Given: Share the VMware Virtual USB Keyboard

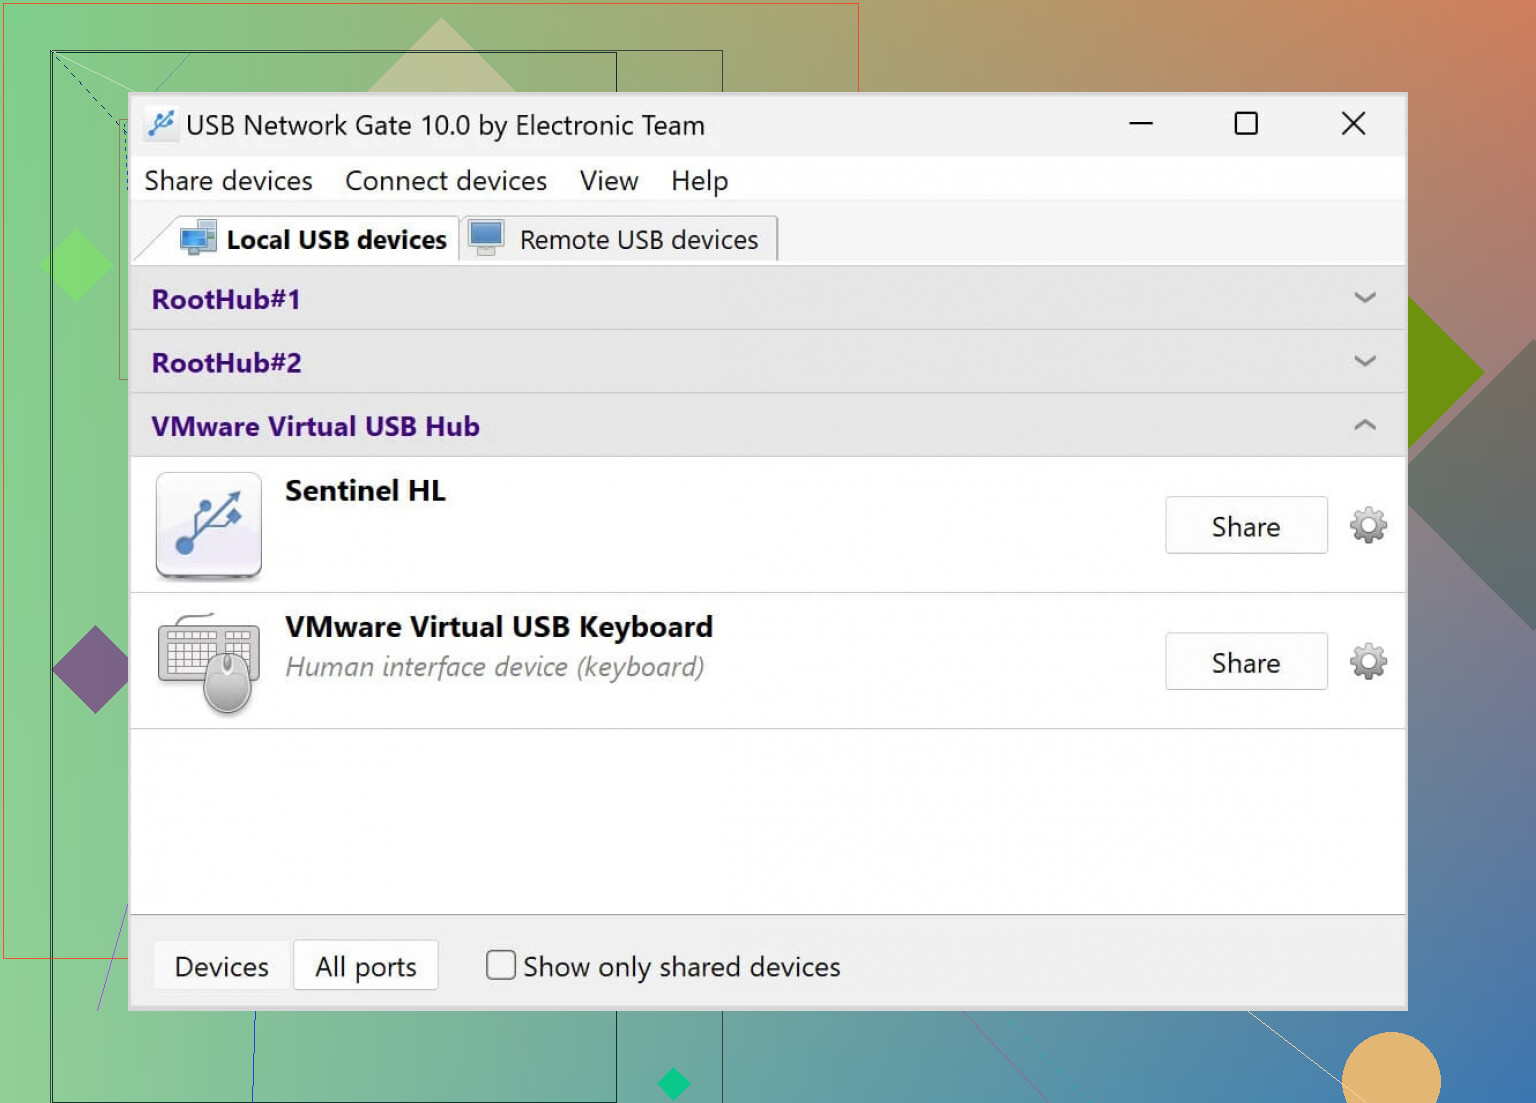Looking at the screenshot, I should pos(1246,661).
